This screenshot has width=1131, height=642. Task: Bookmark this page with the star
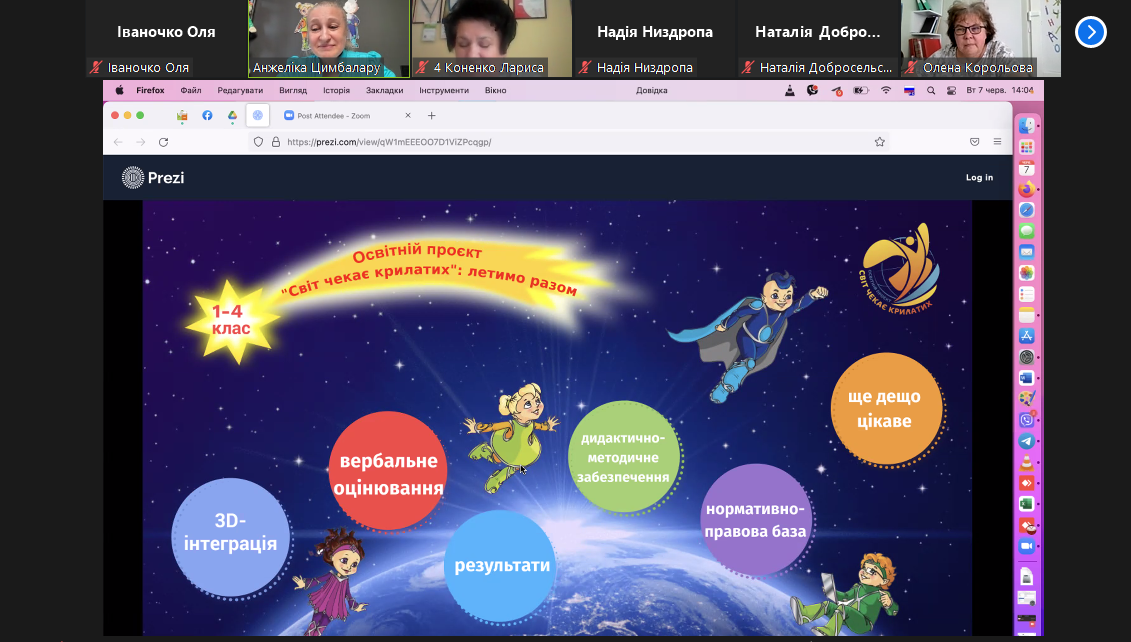(x=879, y=142)
